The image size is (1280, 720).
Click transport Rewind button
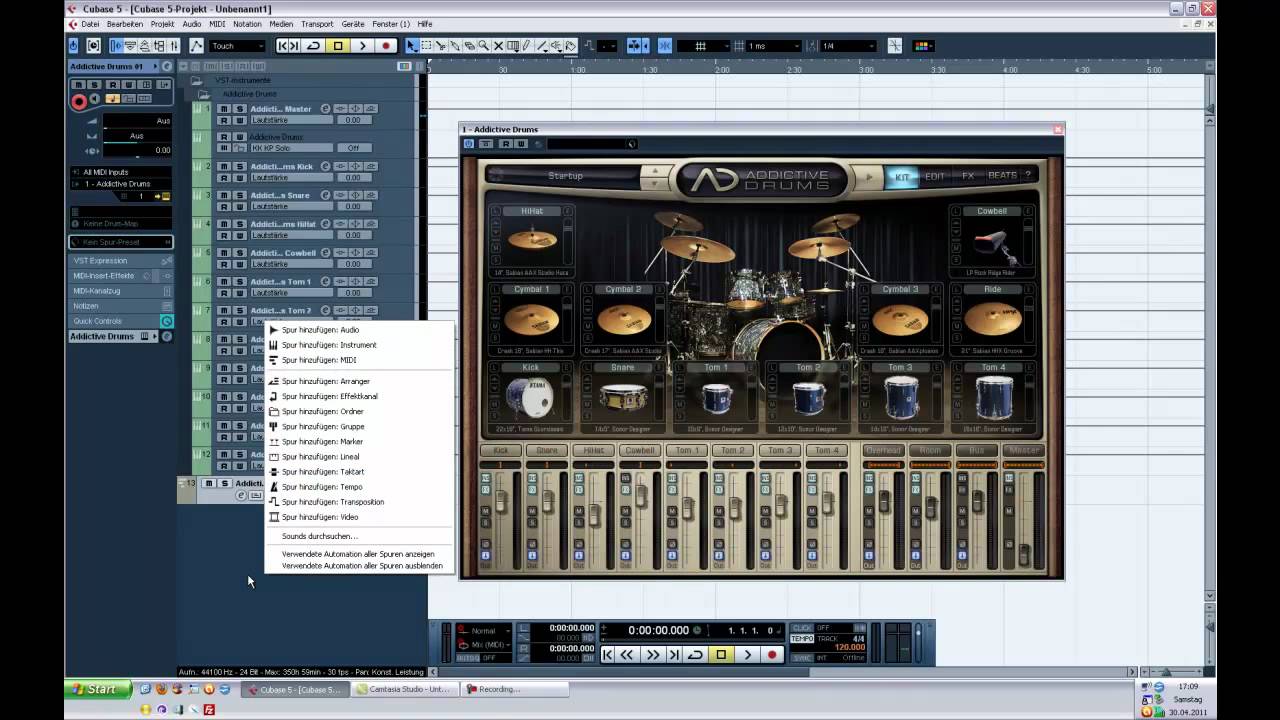(627, 654)
